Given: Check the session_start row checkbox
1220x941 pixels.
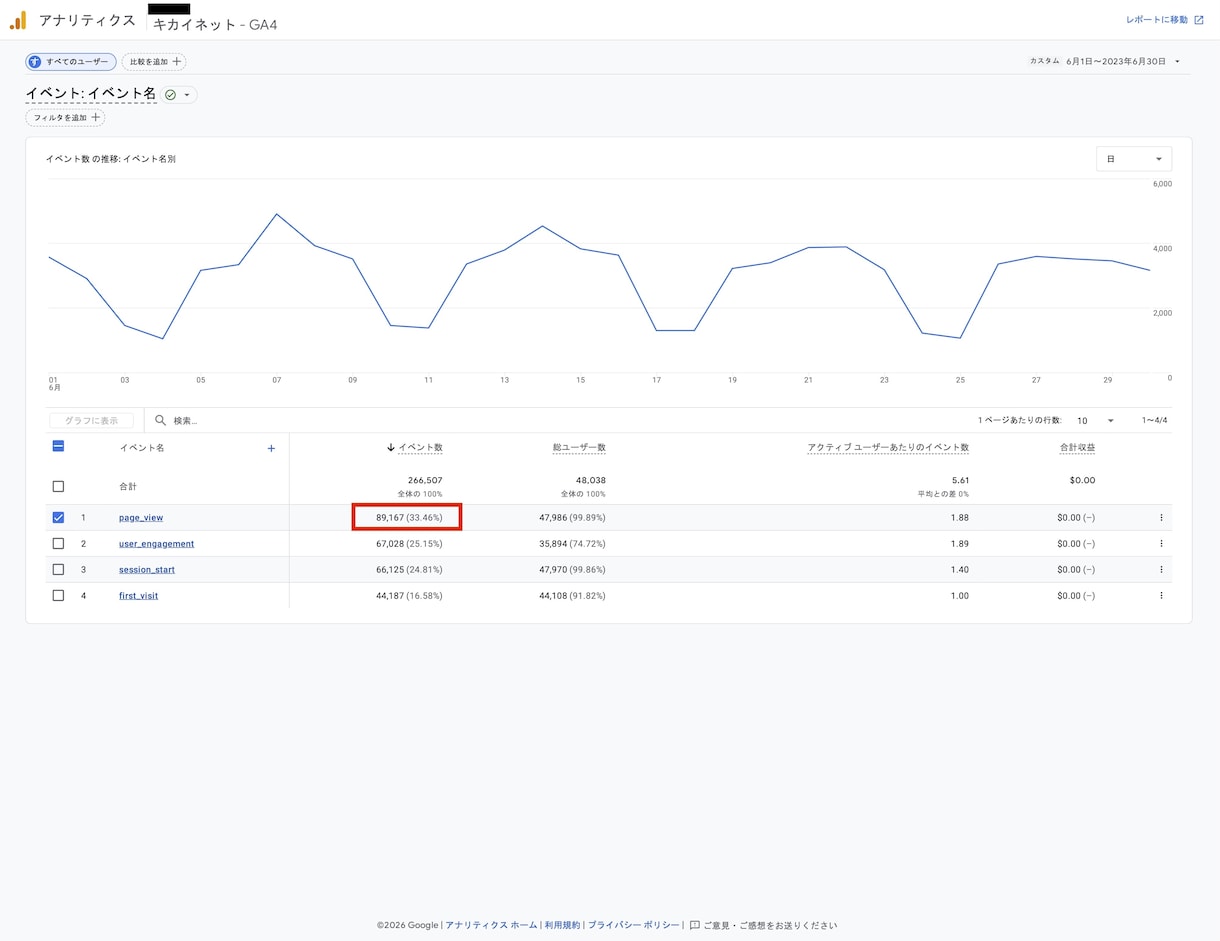Looking at the screenshot, I should coord(58,570).
